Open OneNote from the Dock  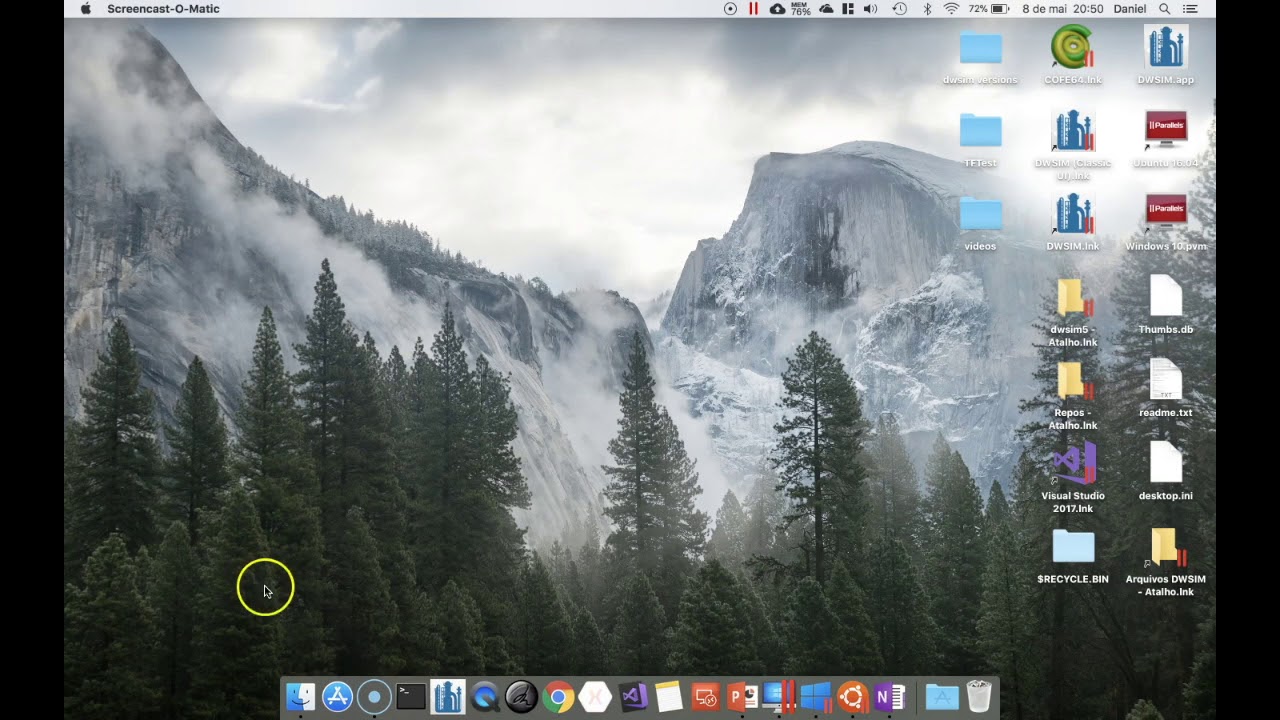coord(890,697)
